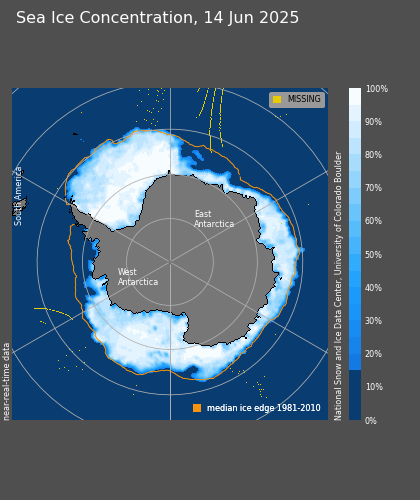Click the median ice edge 1981-2010 text

coord(264,408)
